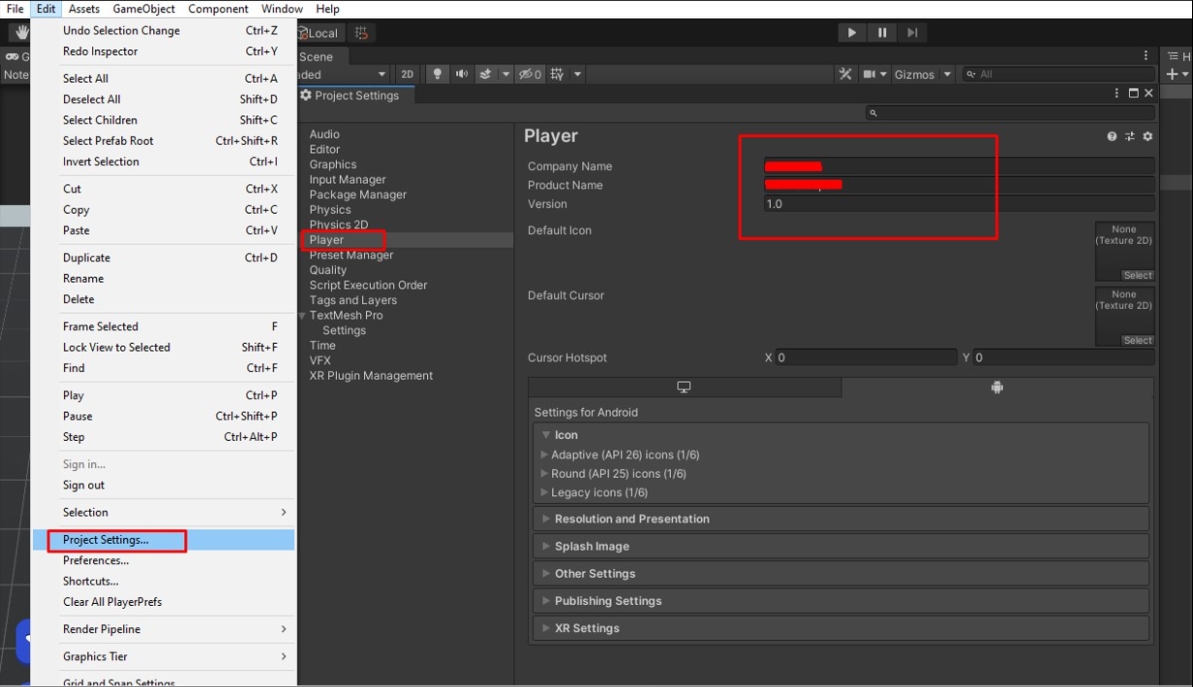Click the Step frame button
1193x687 pixels.
click(912, 33)
